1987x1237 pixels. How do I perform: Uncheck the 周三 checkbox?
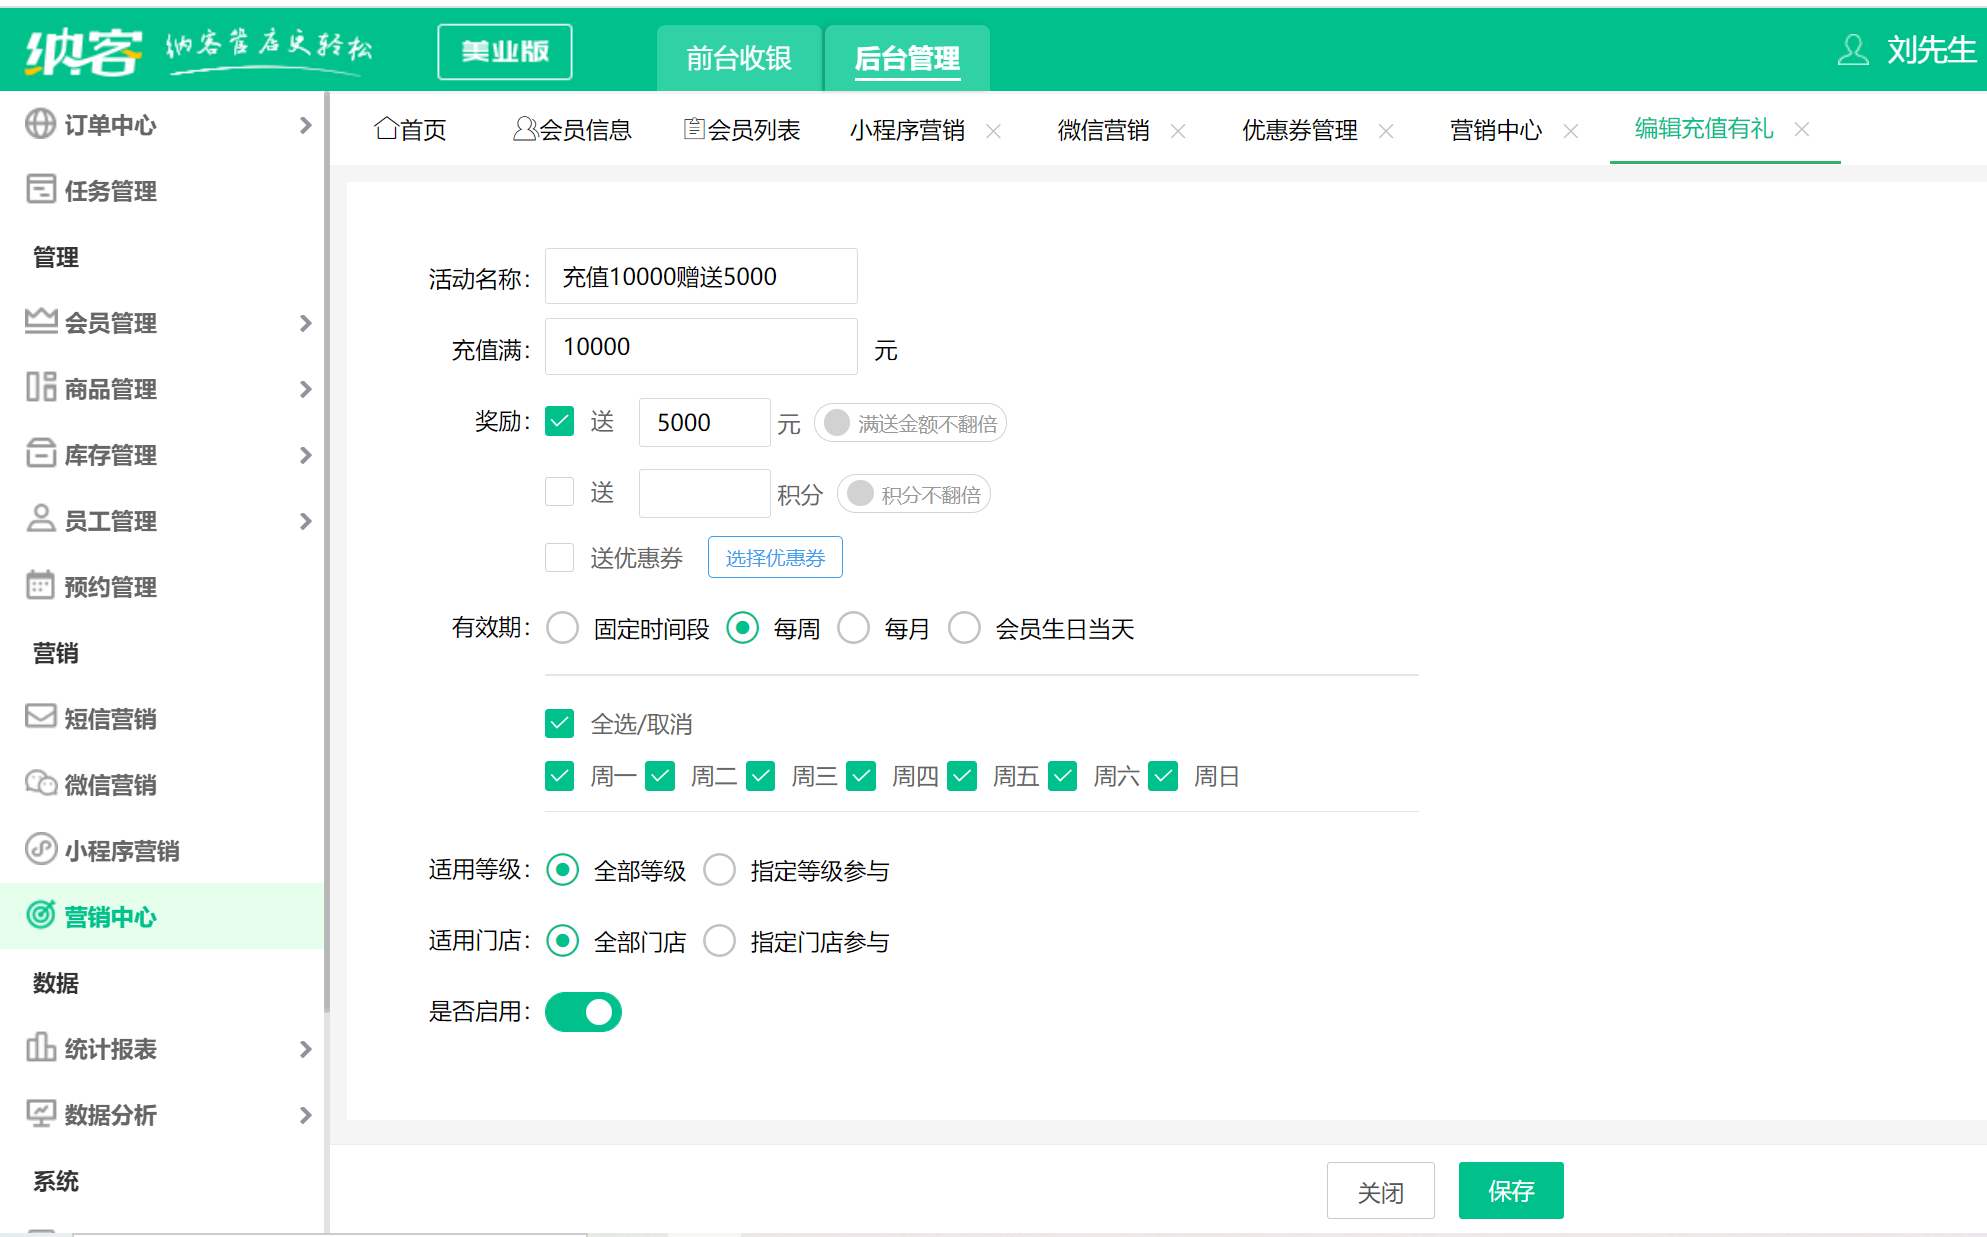760,776
